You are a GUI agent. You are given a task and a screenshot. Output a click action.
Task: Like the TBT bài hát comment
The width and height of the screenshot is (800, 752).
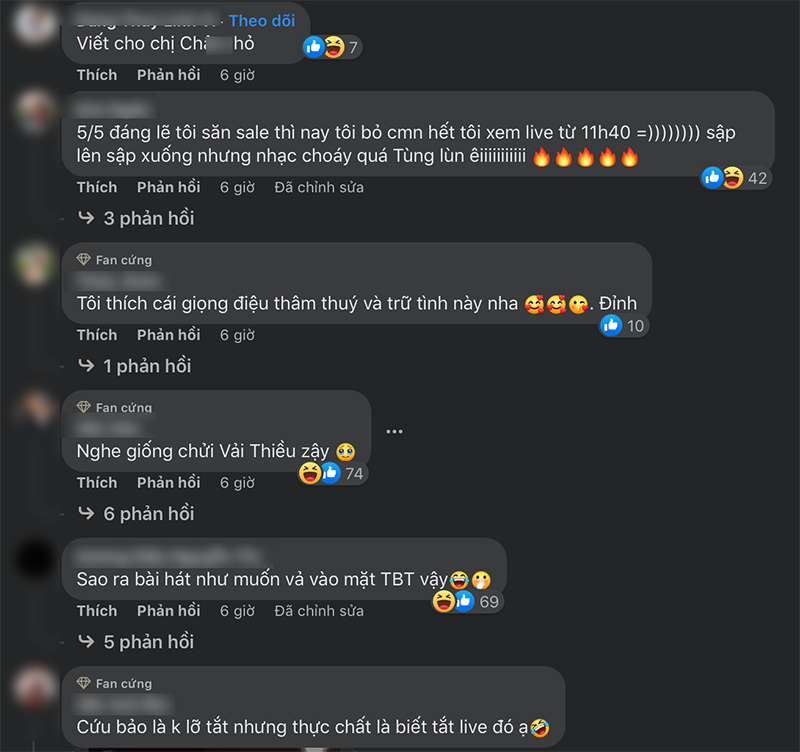[97, 611]
